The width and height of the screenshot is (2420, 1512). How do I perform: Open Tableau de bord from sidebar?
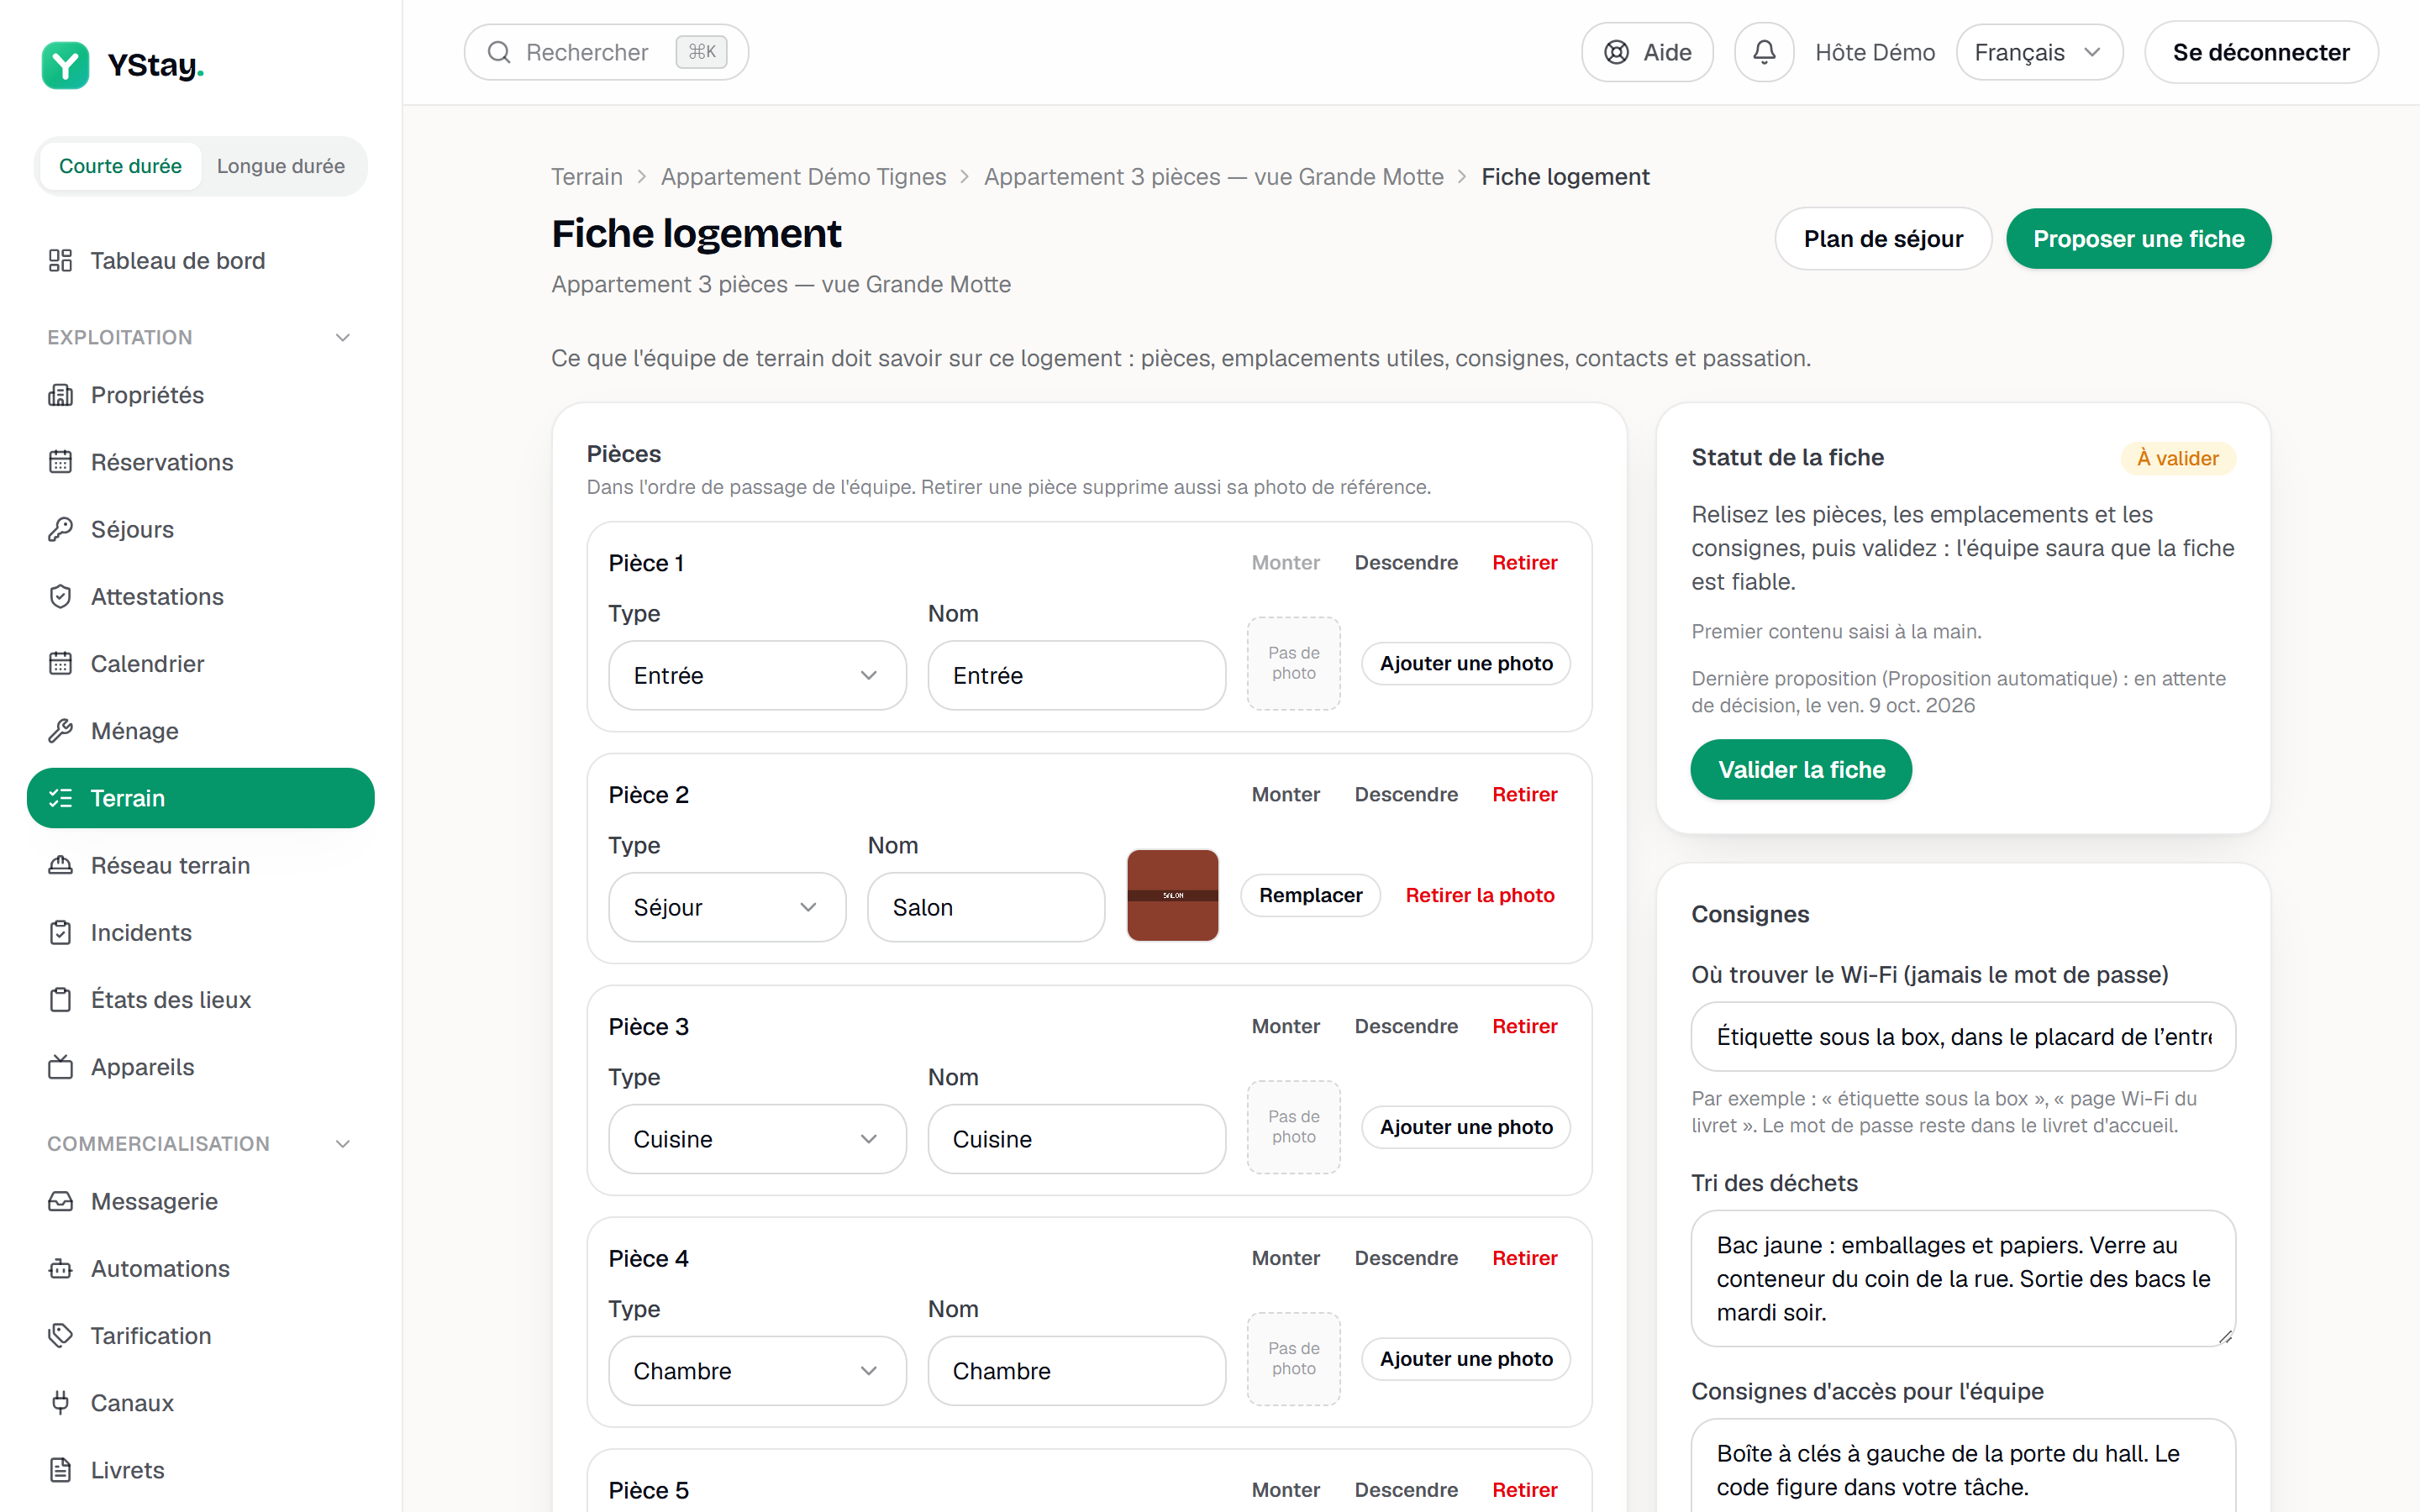point(200,261)
